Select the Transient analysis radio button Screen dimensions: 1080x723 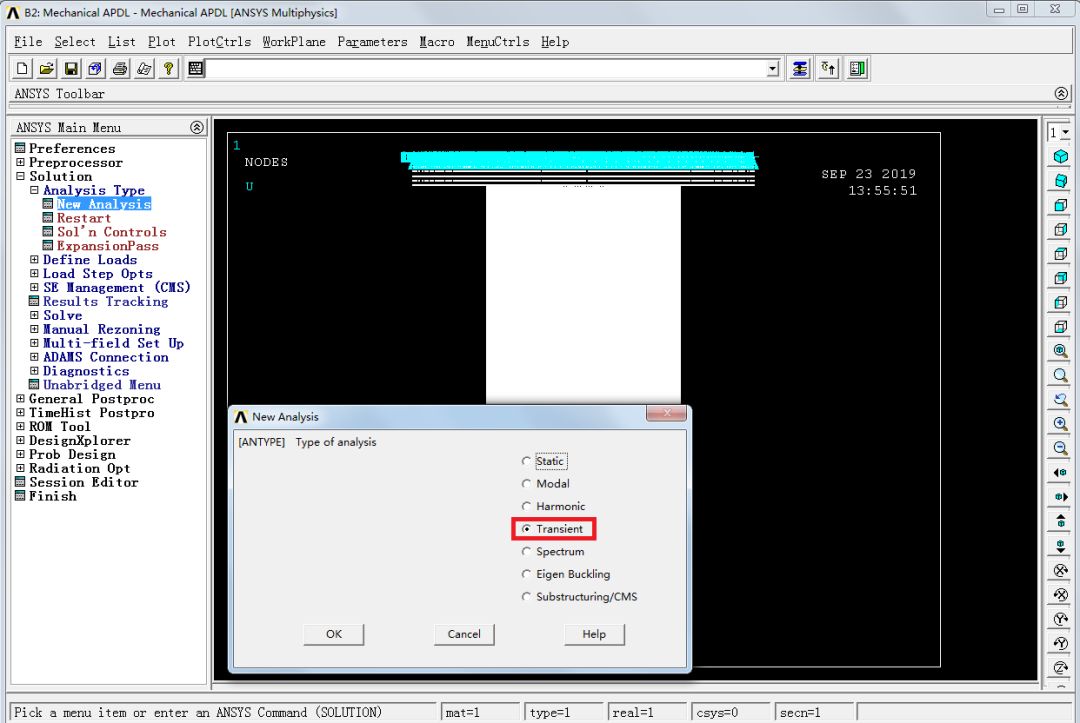(x=527, y=529)
